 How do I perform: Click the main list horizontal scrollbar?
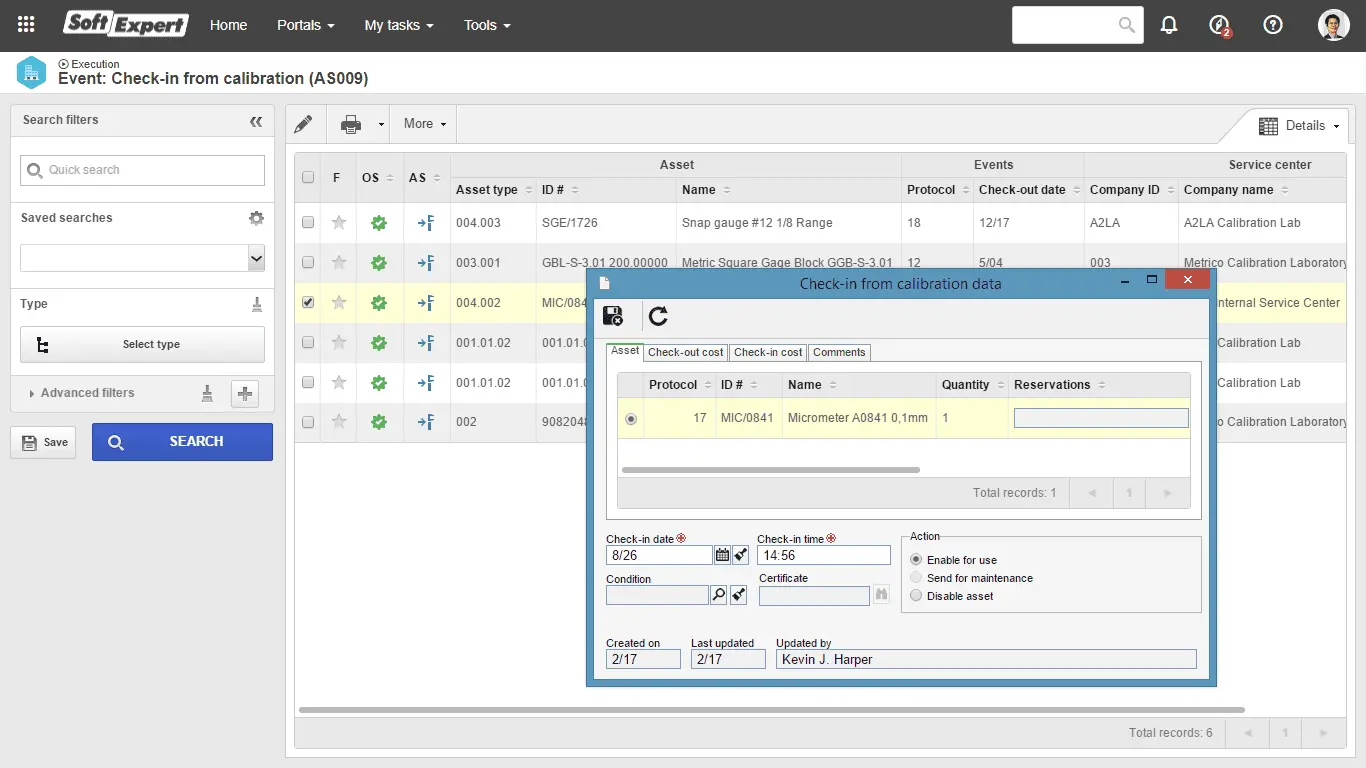tap(770, 710)
